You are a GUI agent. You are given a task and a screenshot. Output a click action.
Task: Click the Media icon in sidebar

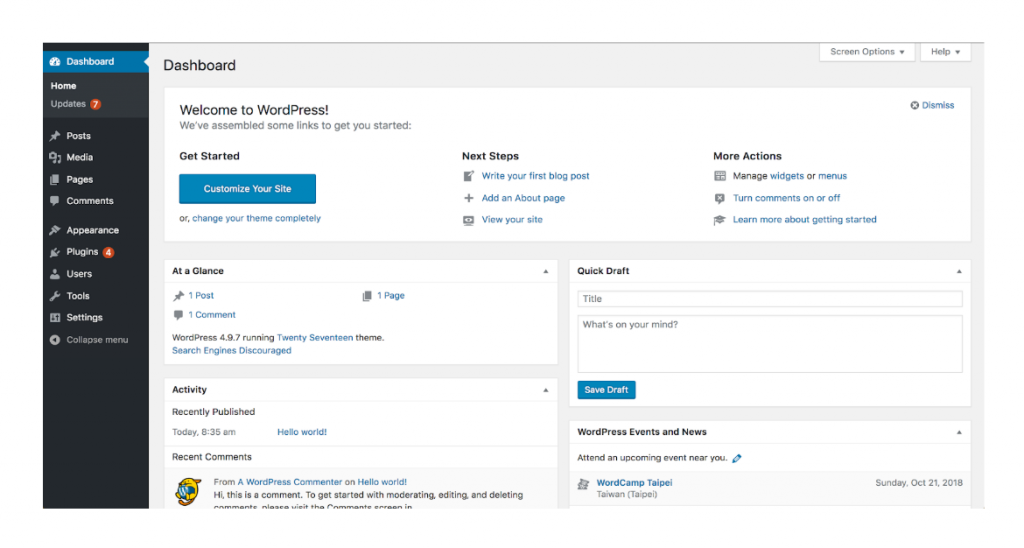coord(55,158)
